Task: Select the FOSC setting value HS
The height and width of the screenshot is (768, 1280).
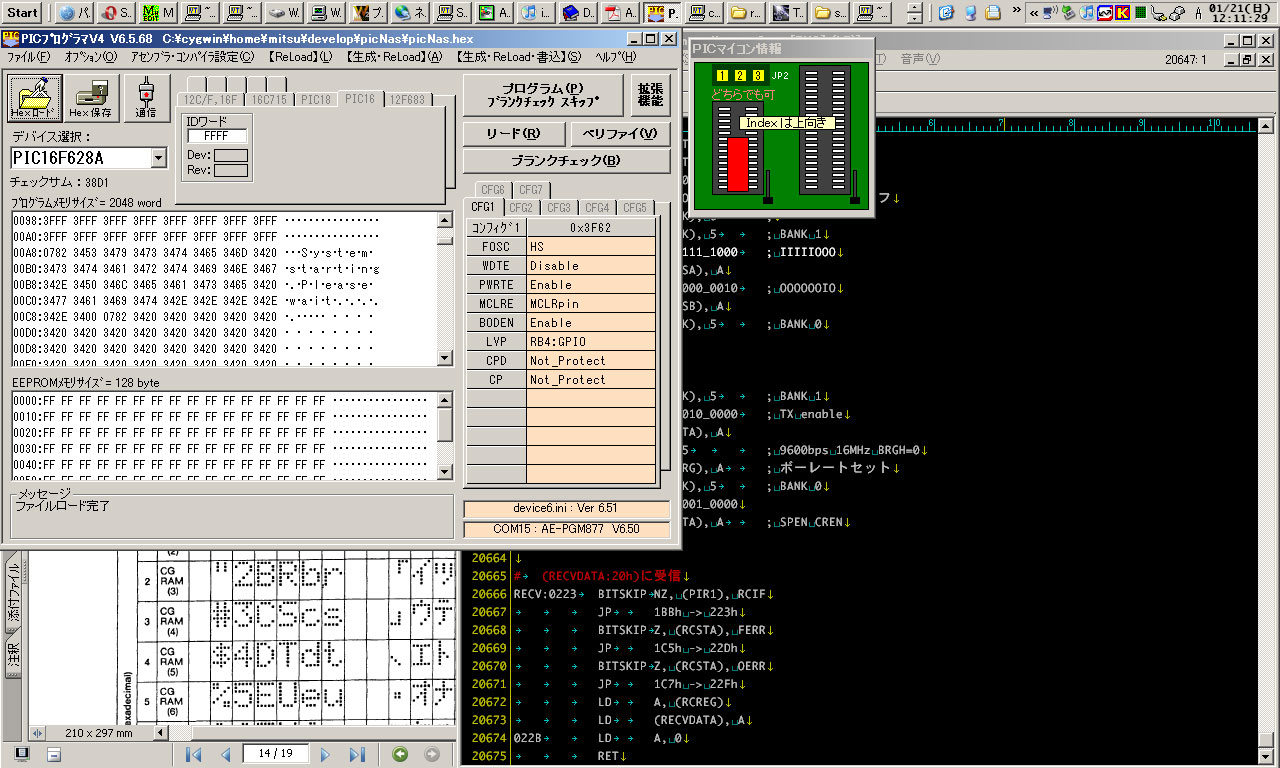Action: coord(591,247)
